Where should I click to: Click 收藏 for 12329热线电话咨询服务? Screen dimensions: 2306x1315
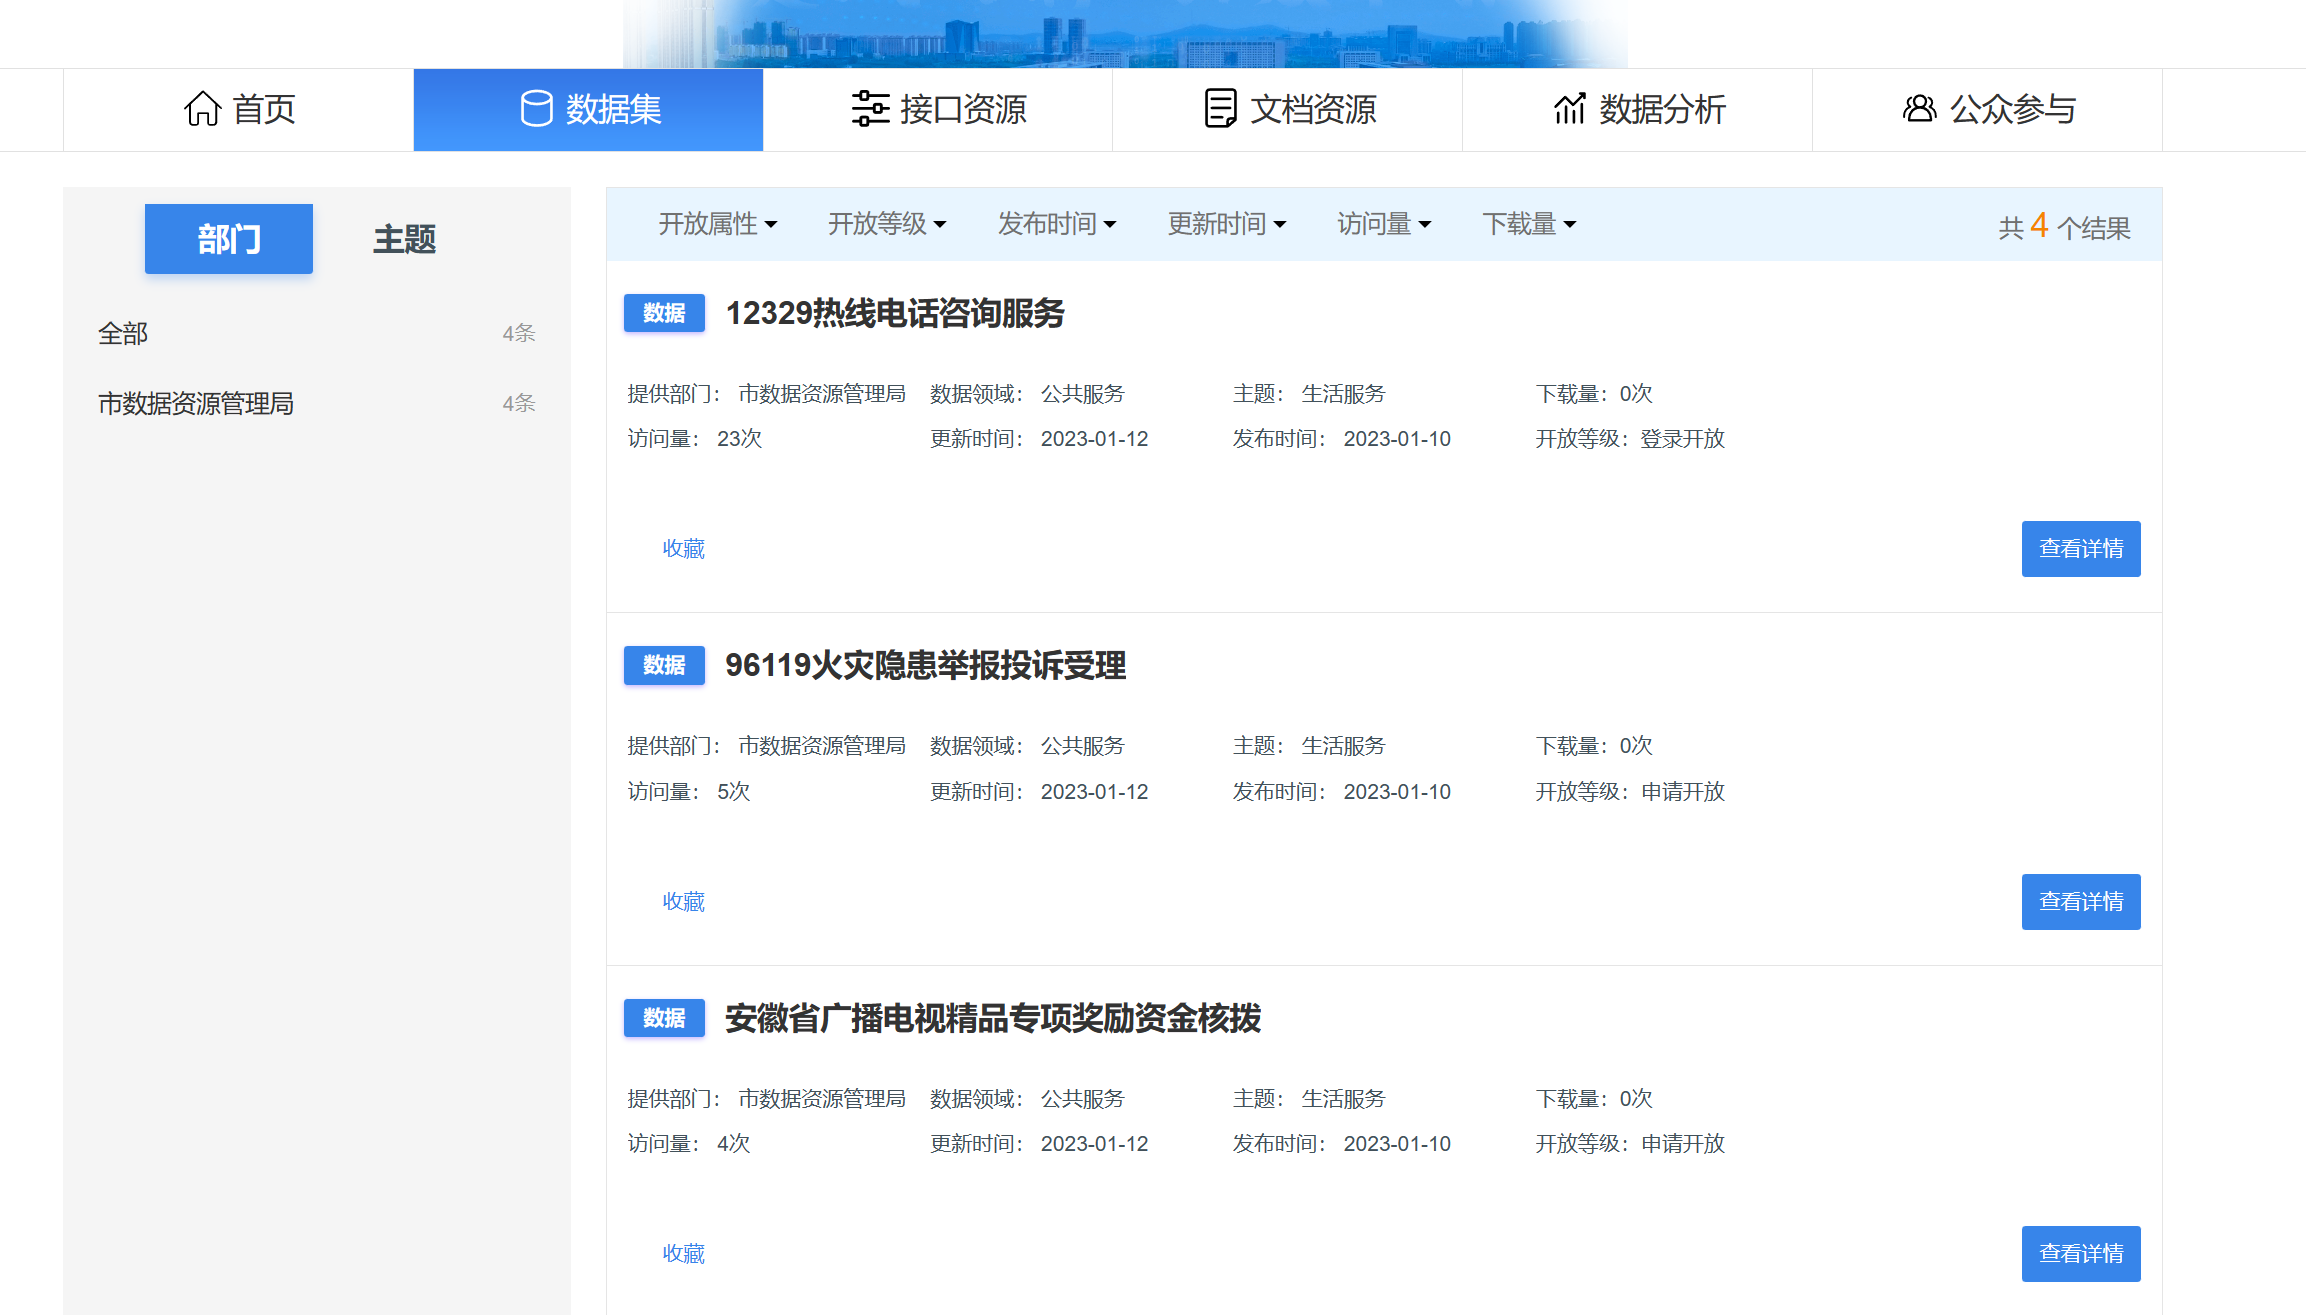click(684, 549)
